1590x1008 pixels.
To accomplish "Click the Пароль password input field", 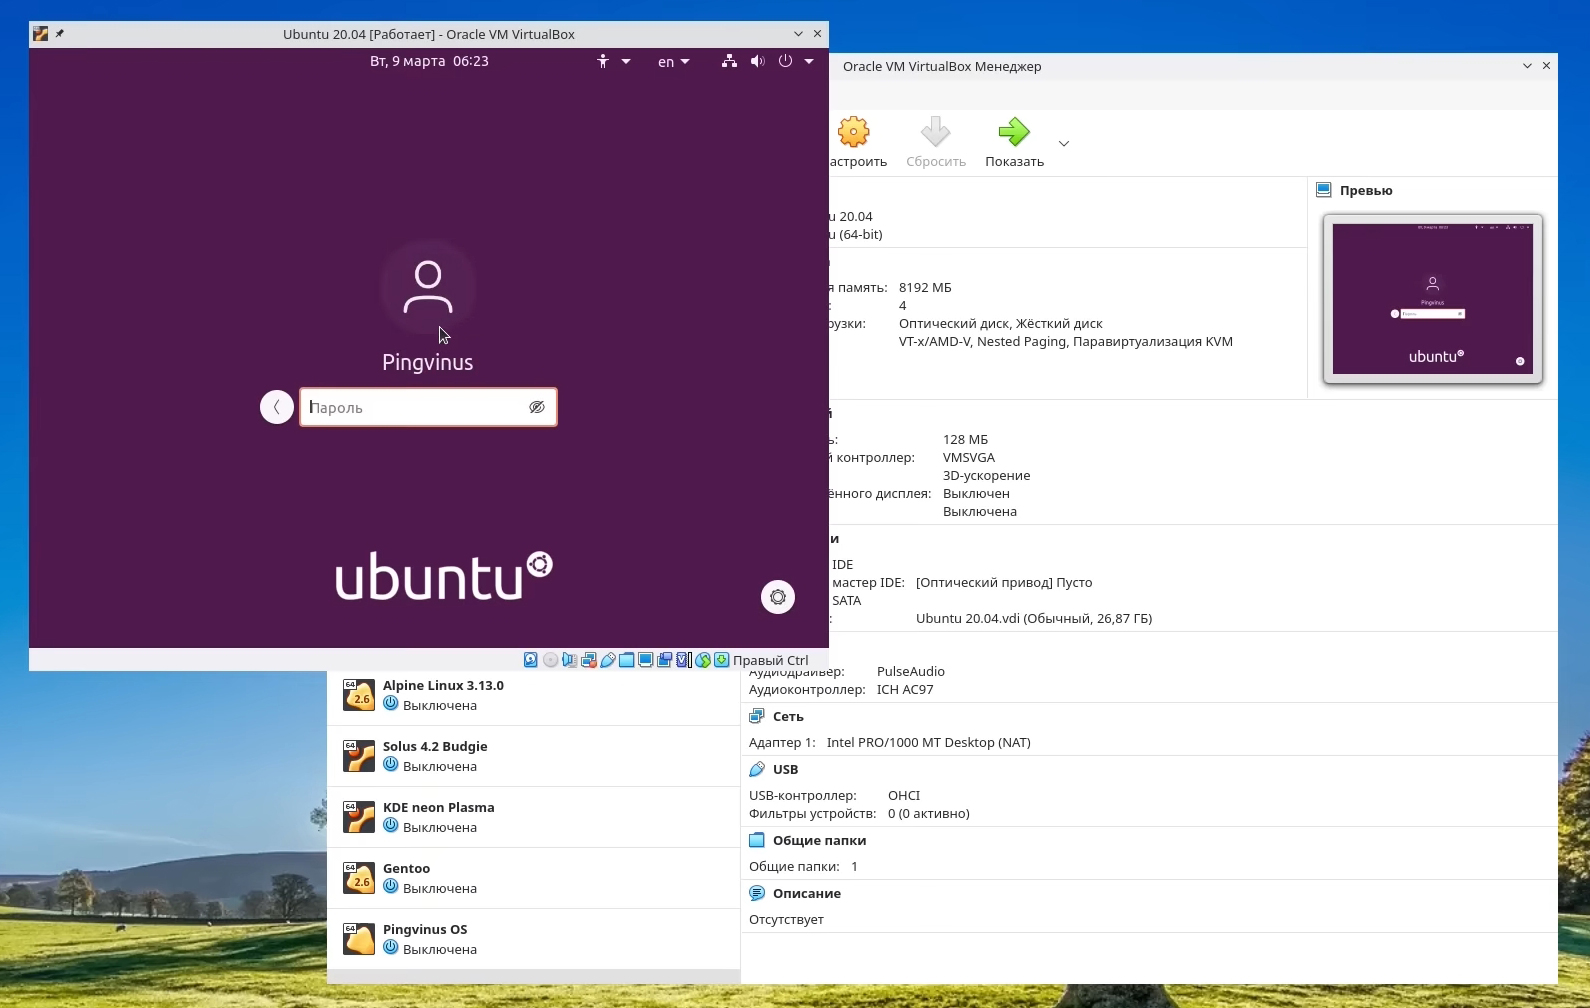I will pos(428,407).
